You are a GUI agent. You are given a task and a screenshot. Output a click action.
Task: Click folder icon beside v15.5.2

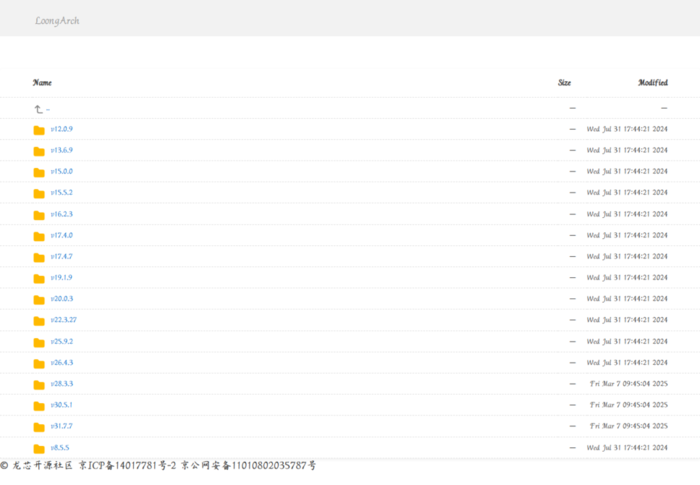pos(39,194)
